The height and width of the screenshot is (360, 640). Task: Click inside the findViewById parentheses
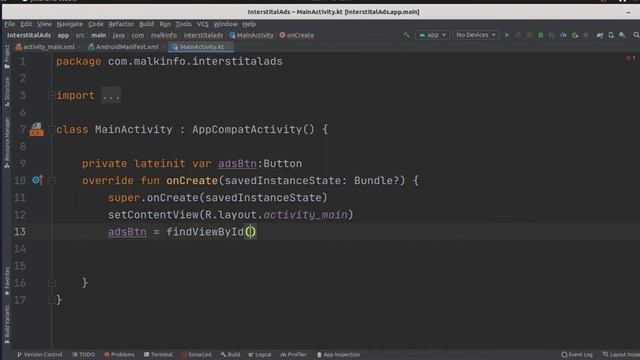[x=250, y=232]
